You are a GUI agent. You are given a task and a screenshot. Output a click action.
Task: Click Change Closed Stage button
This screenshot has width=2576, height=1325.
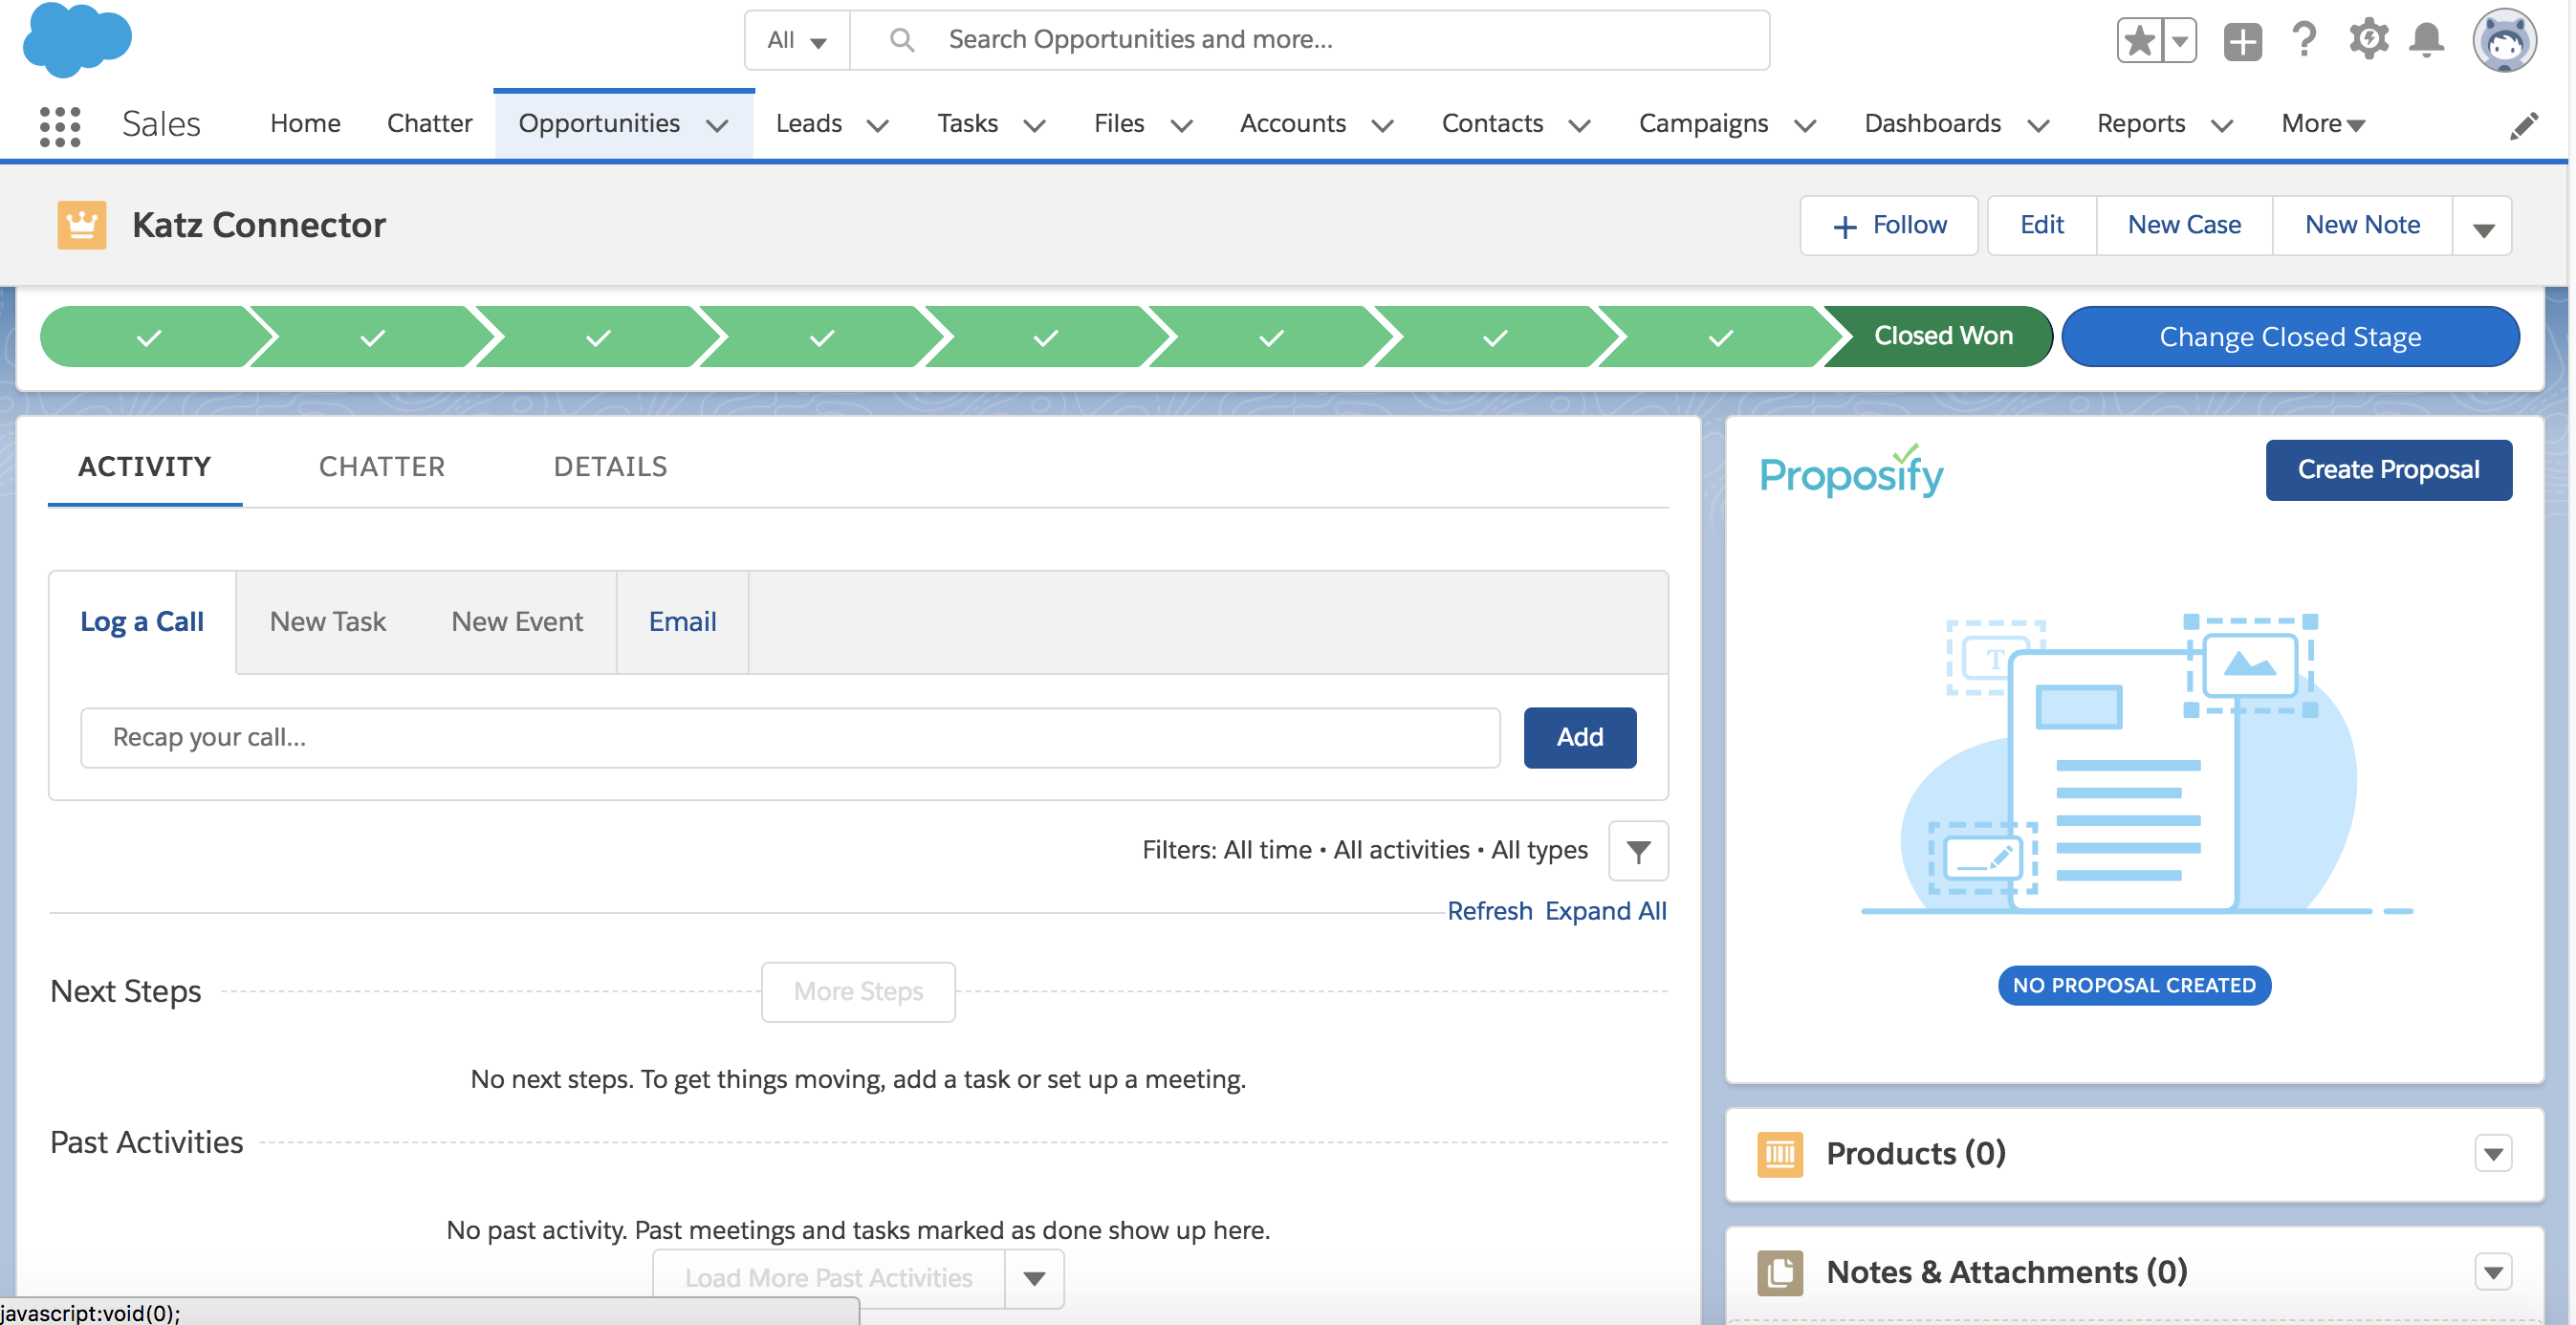pyautogui.click(x=2290, y=337)
